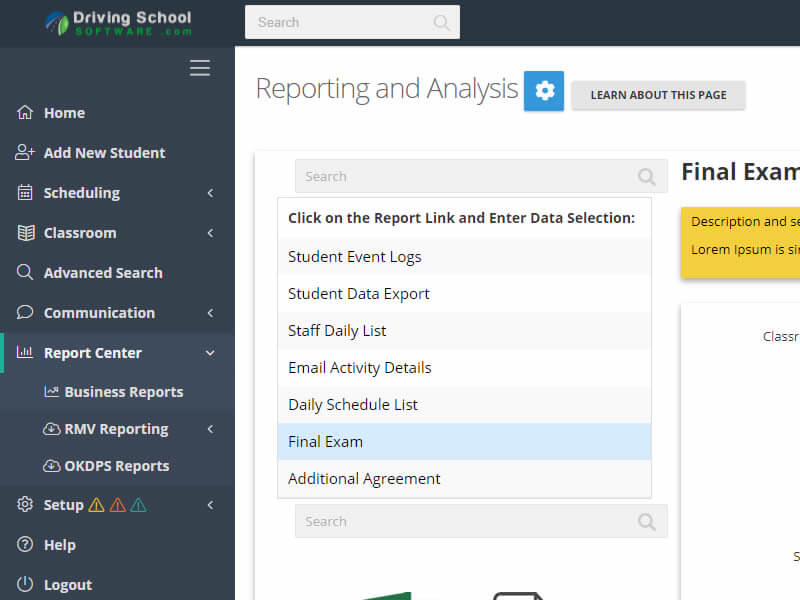Click the blue settings gear icon

pos(544,91)
